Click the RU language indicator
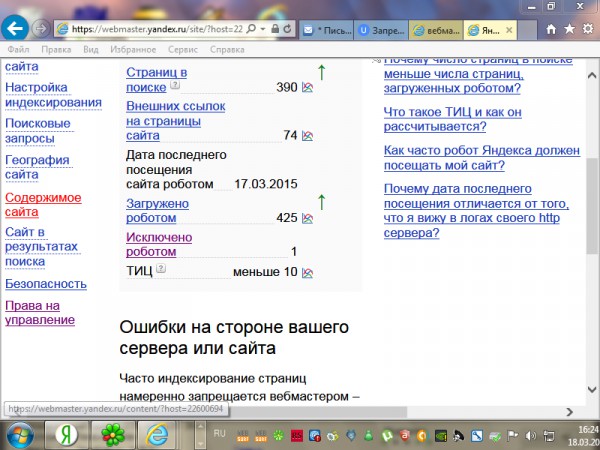Screen dimensions: 600x450 tap(219, 434)
